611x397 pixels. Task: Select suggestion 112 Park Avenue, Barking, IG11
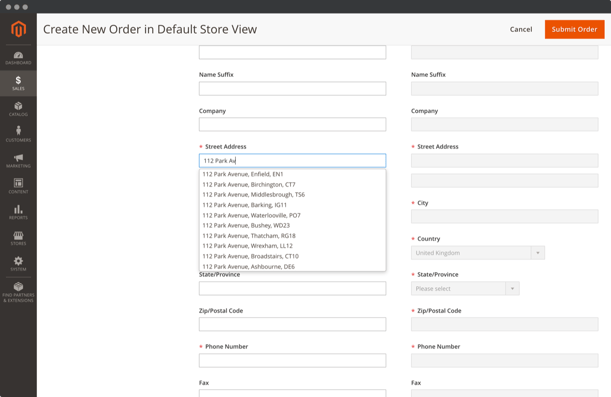(292, 205)
